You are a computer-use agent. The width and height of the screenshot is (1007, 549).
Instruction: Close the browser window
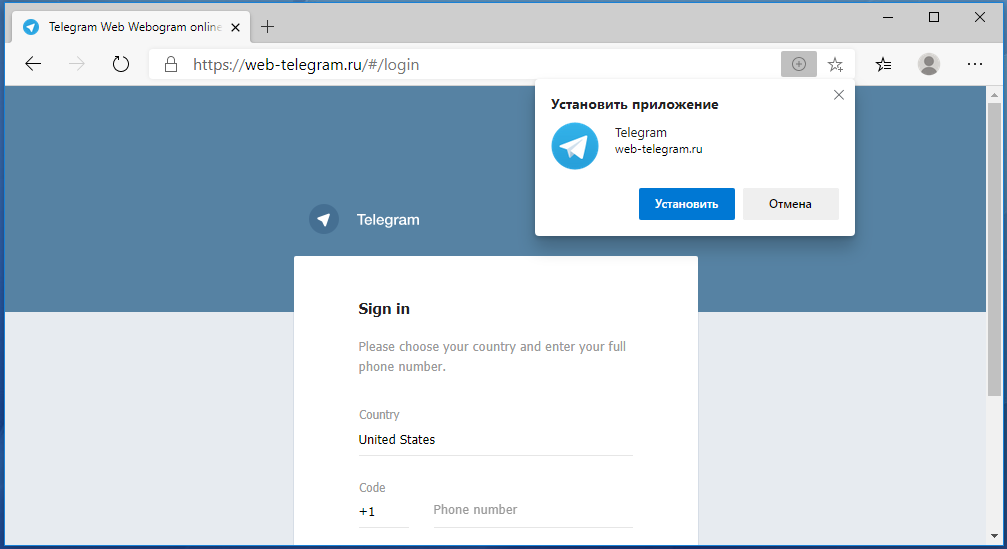[979, 17]
